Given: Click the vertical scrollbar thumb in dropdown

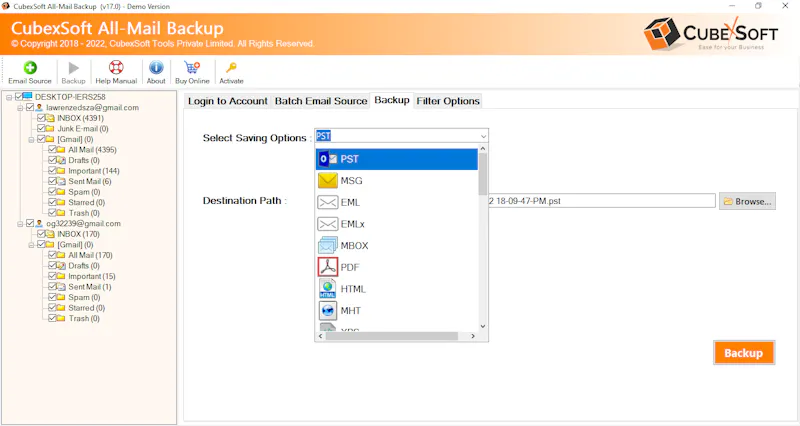Looking at the screenshot, I should point(483,174).
